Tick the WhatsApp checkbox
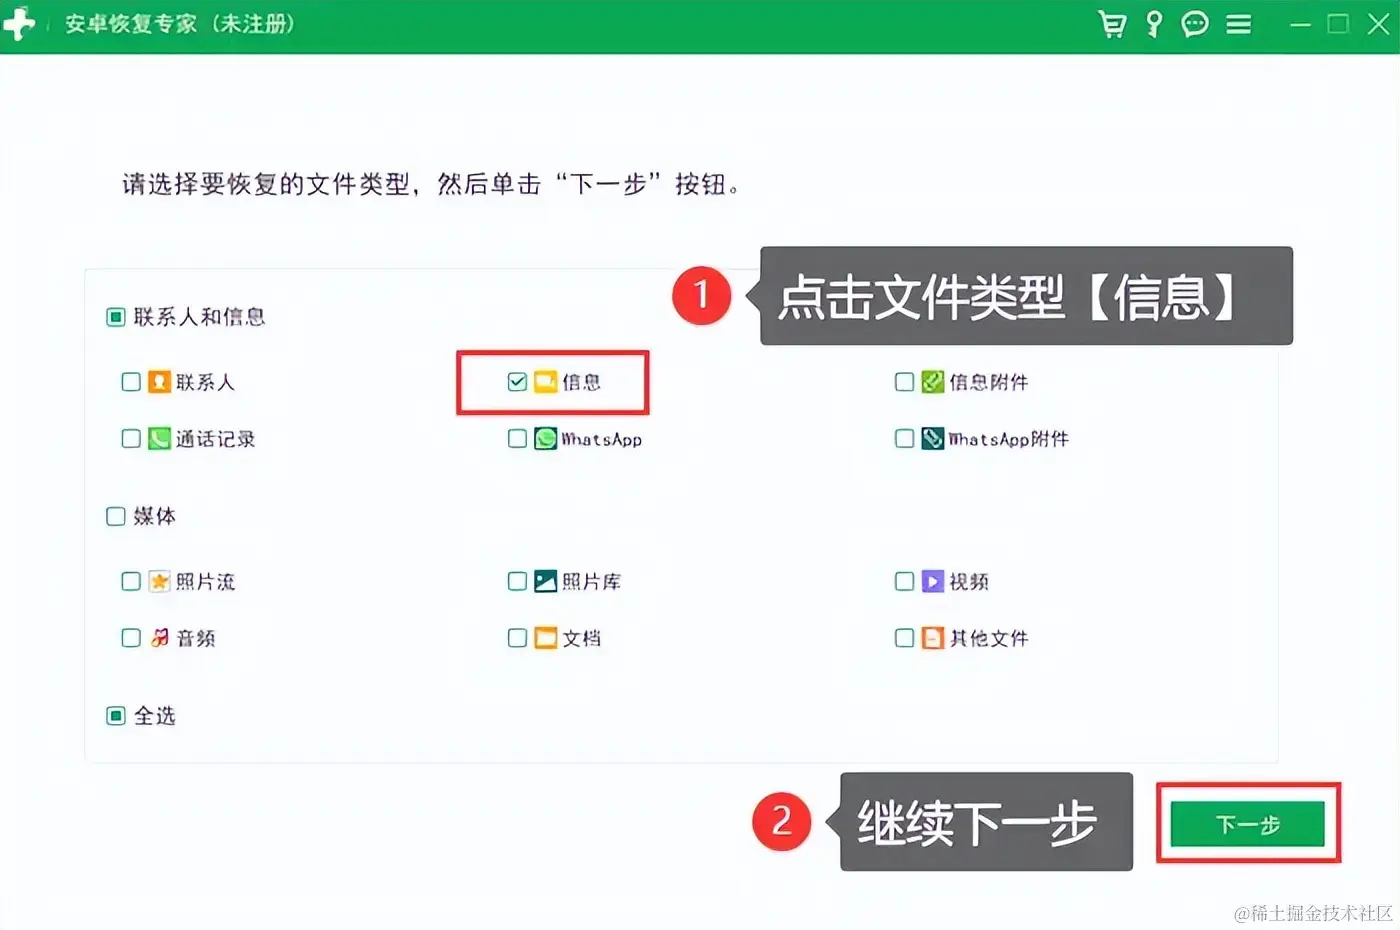 coord(517,439)
